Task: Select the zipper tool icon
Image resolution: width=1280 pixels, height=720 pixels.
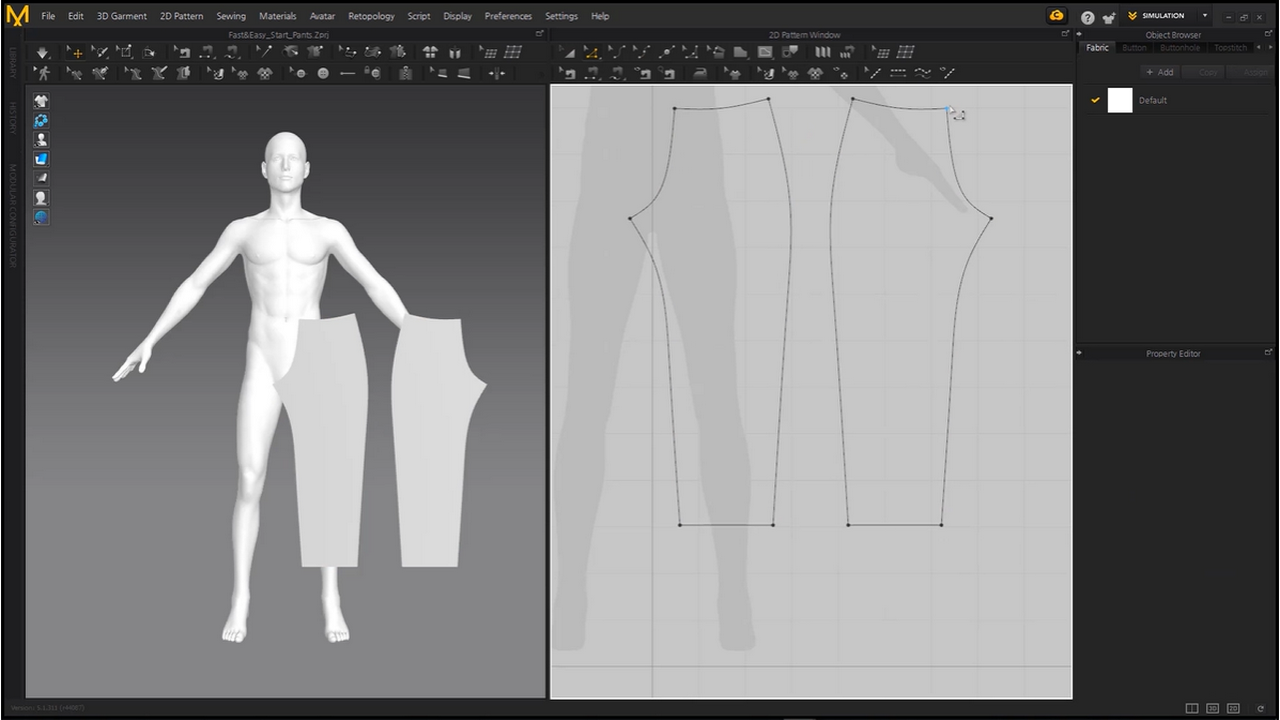Action: pos(405,73)
